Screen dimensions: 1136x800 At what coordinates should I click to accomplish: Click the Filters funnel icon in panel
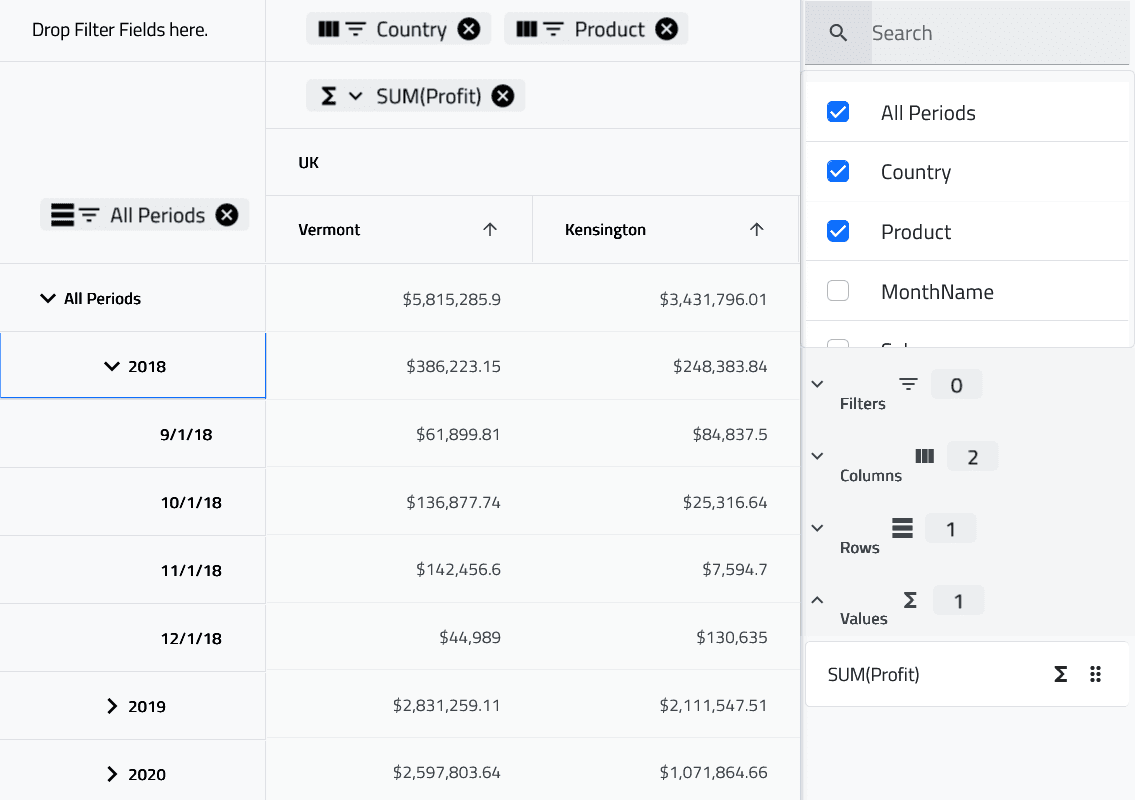point(909,384)
